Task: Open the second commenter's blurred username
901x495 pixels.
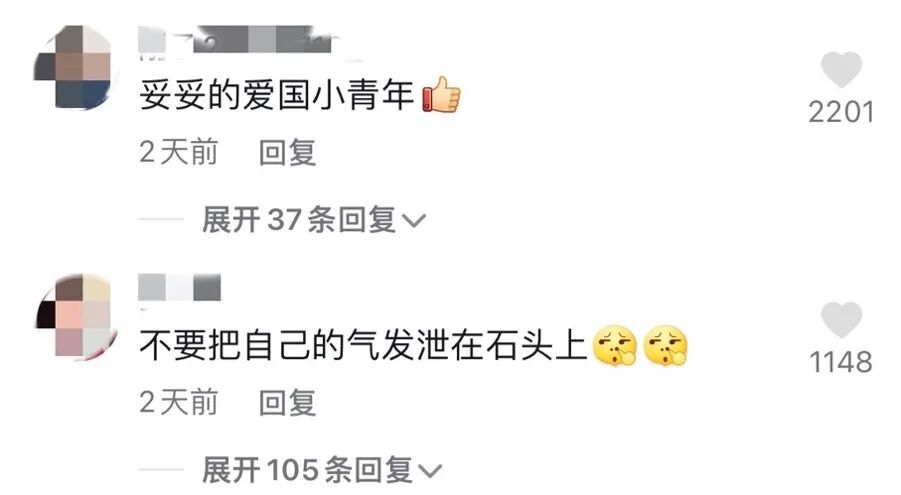Action: 179,287
